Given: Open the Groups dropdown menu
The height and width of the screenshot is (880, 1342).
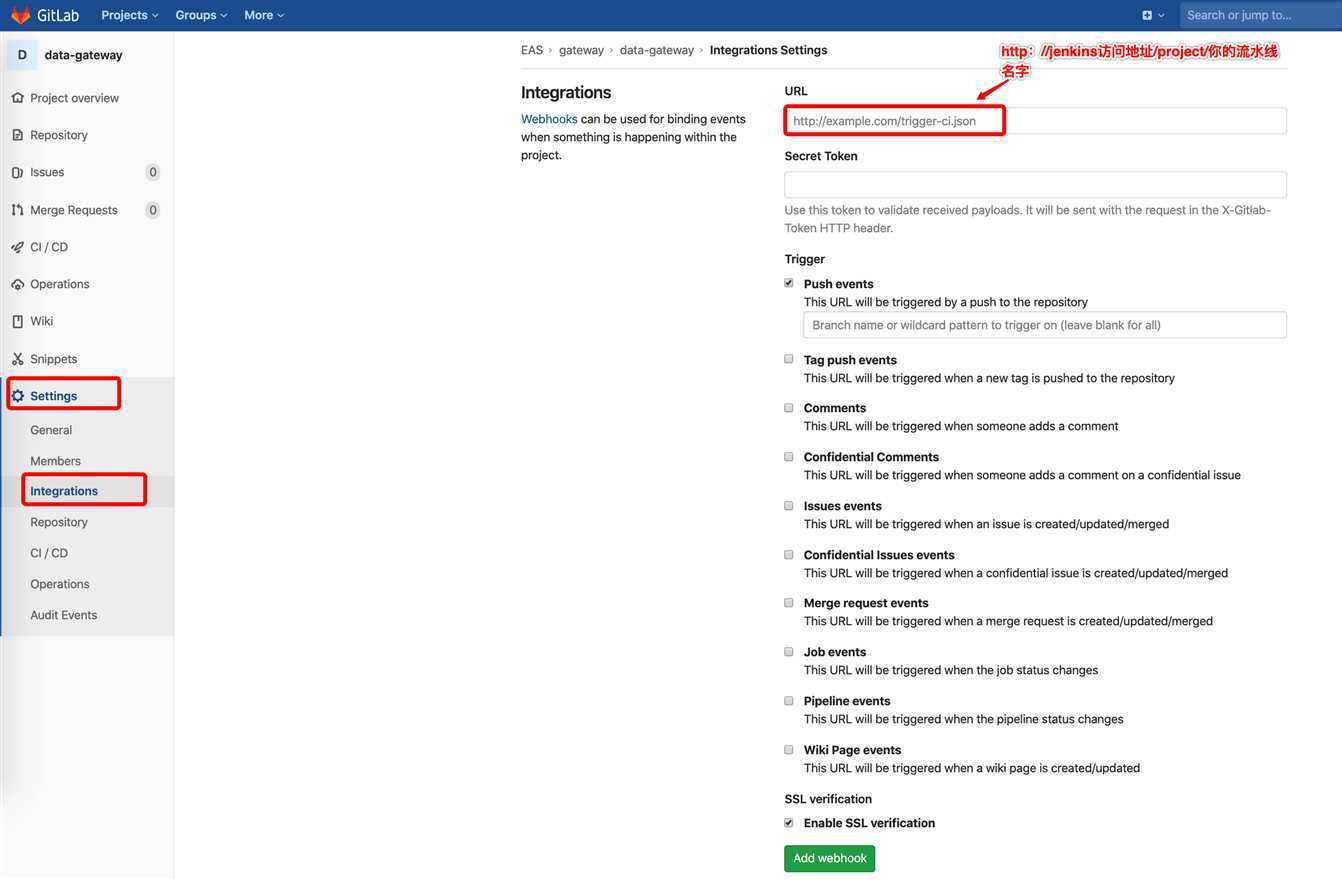Looking at the screenshot, I should (201, 15).
